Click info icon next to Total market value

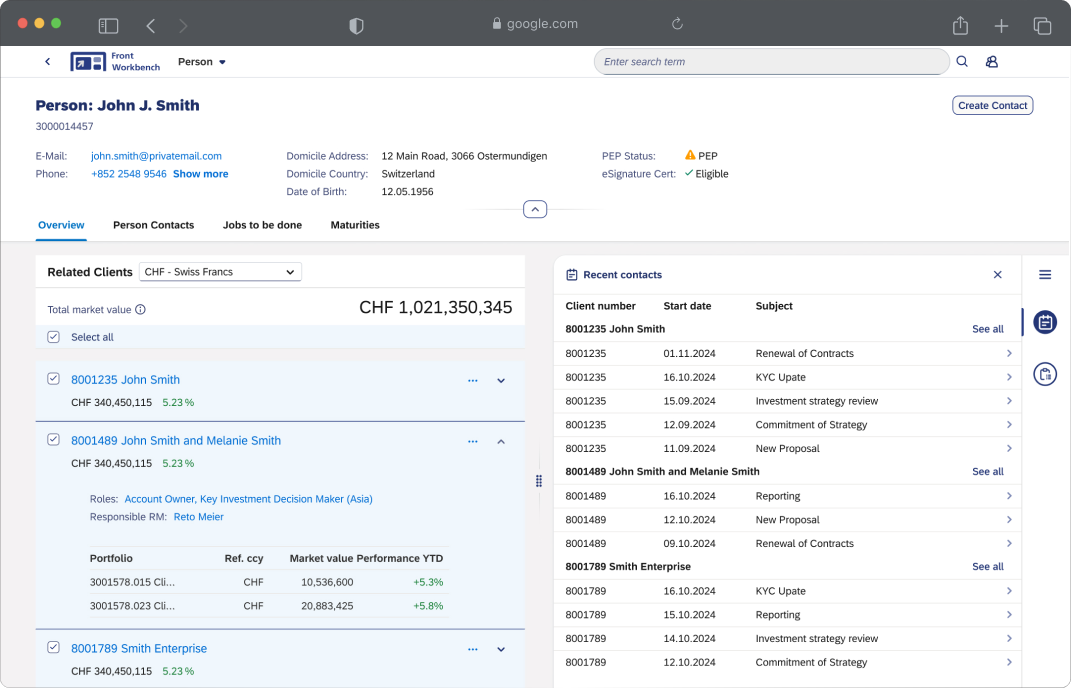point(140,310)
